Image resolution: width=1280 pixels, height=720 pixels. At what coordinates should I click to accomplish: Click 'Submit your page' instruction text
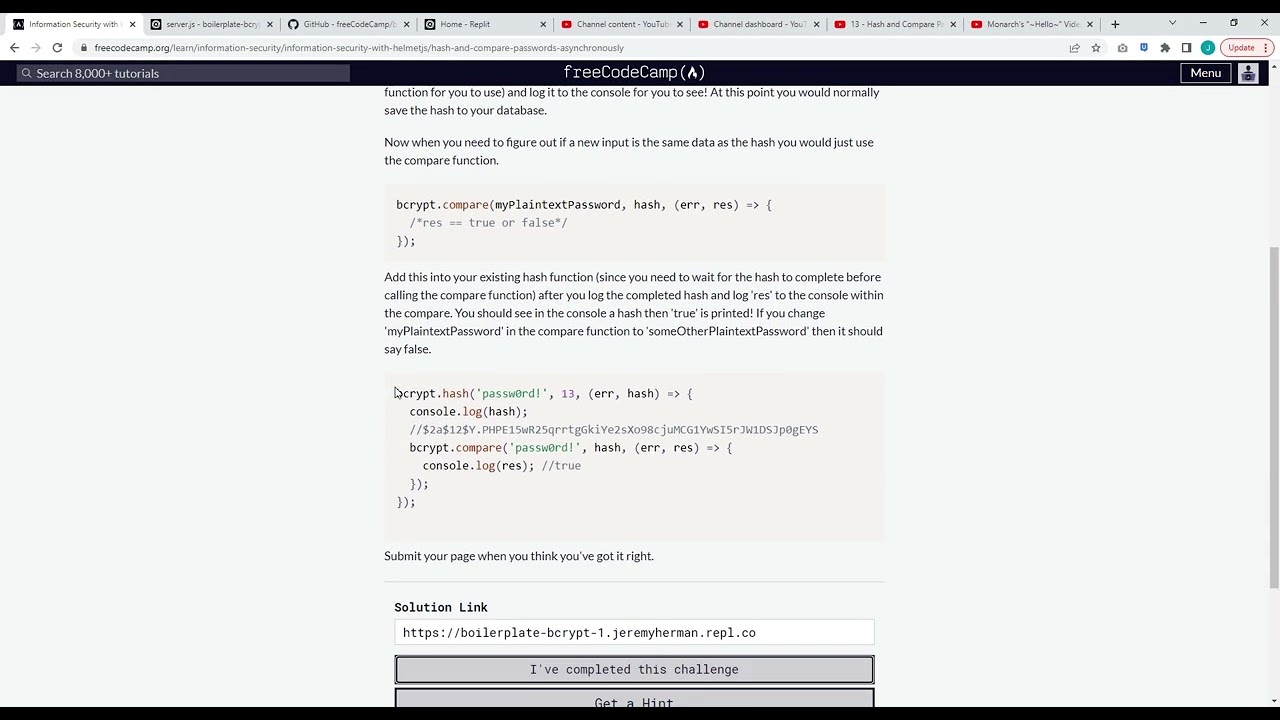click(x=519, y=556)
